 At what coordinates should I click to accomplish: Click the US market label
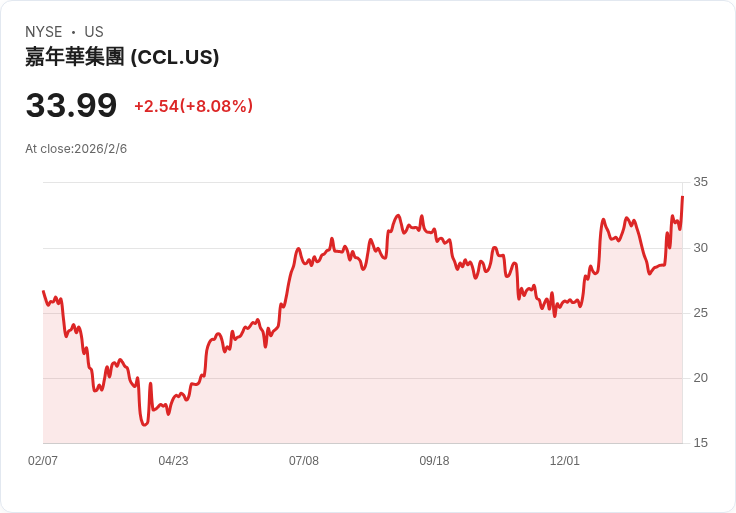pyautogui.click(x=94, y=32)
